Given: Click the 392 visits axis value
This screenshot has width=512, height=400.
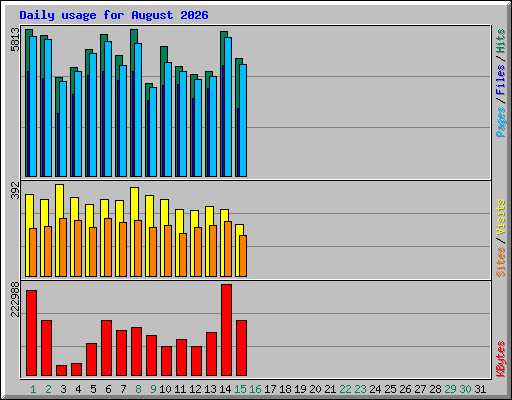Looking at the screenshot, I should (15, 190).
